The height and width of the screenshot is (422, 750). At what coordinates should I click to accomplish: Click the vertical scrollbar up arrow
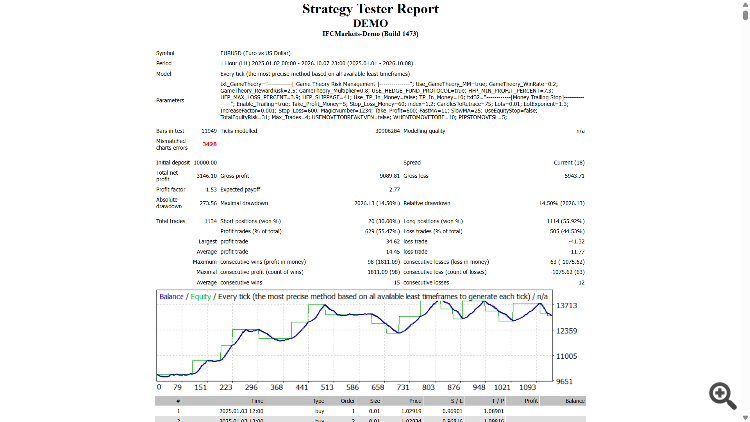[745, 4]
